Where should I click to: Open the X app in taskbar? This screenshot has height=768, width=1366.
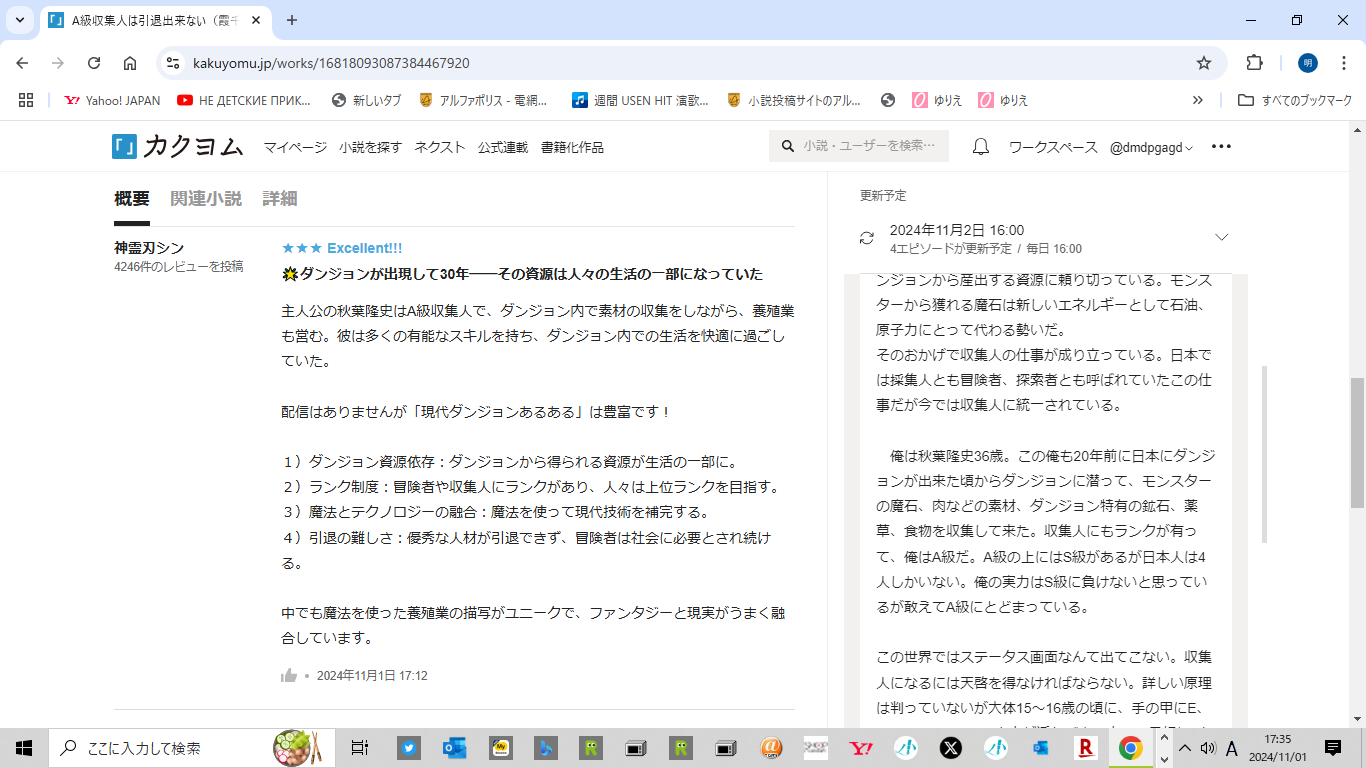click(x=950, y=747)
